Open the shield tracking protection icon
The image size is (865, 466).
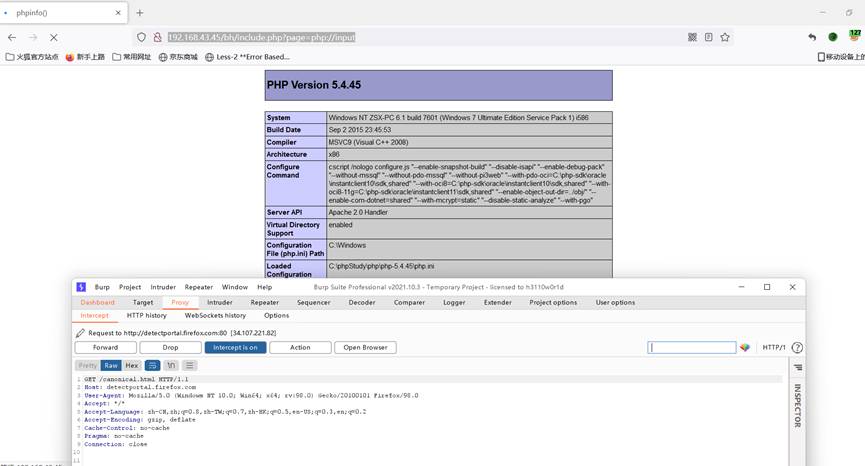pos(142,38)
